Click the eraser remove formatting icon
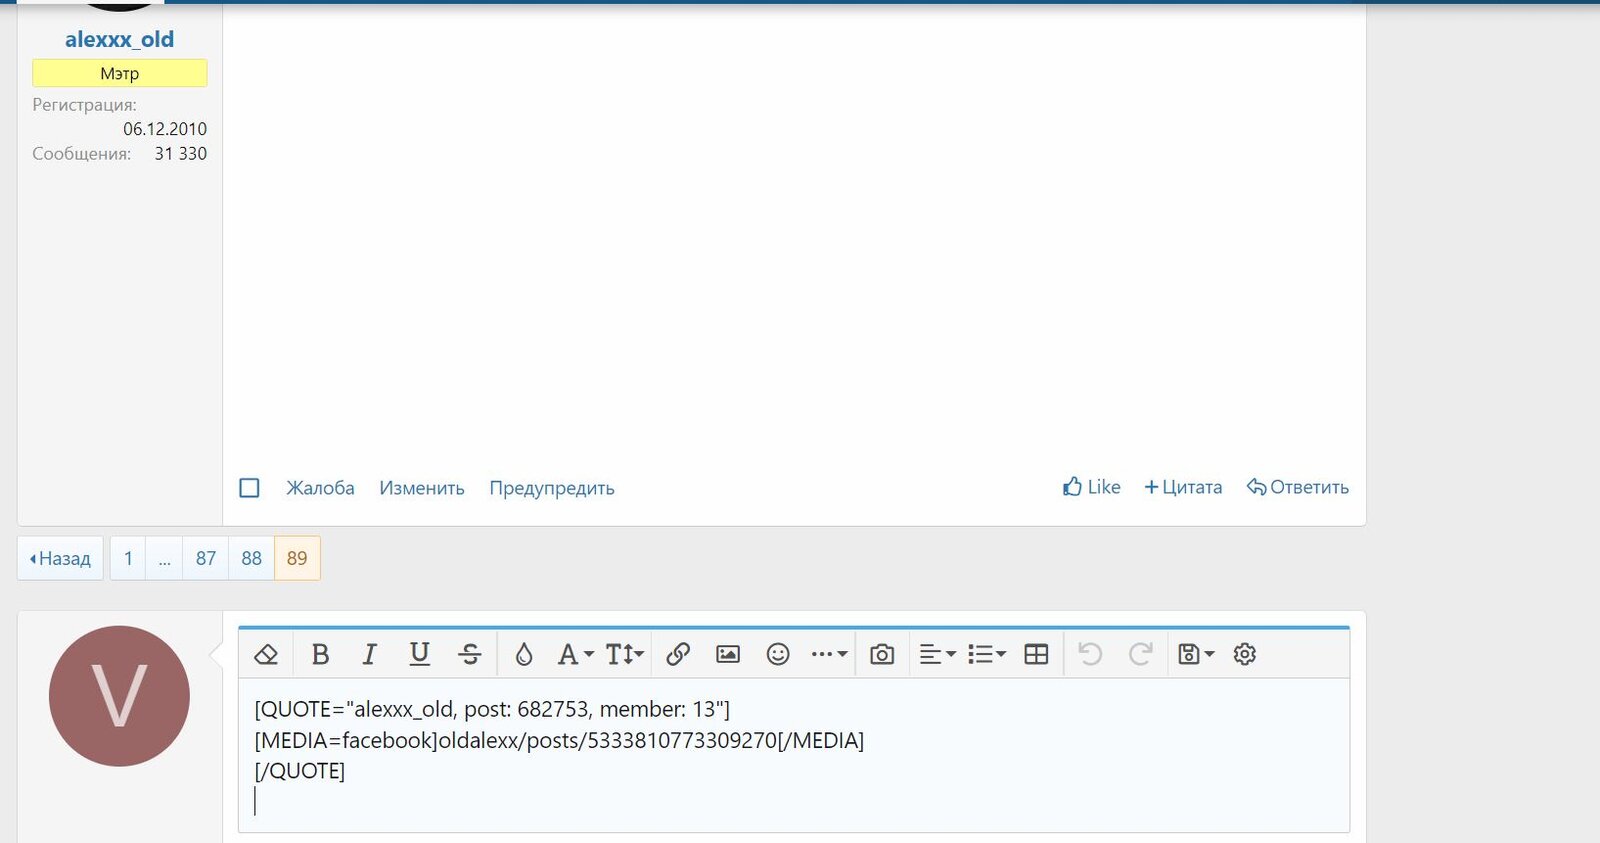The height and width of the screenshot is (843, 1600). click(x=266, y=654)
